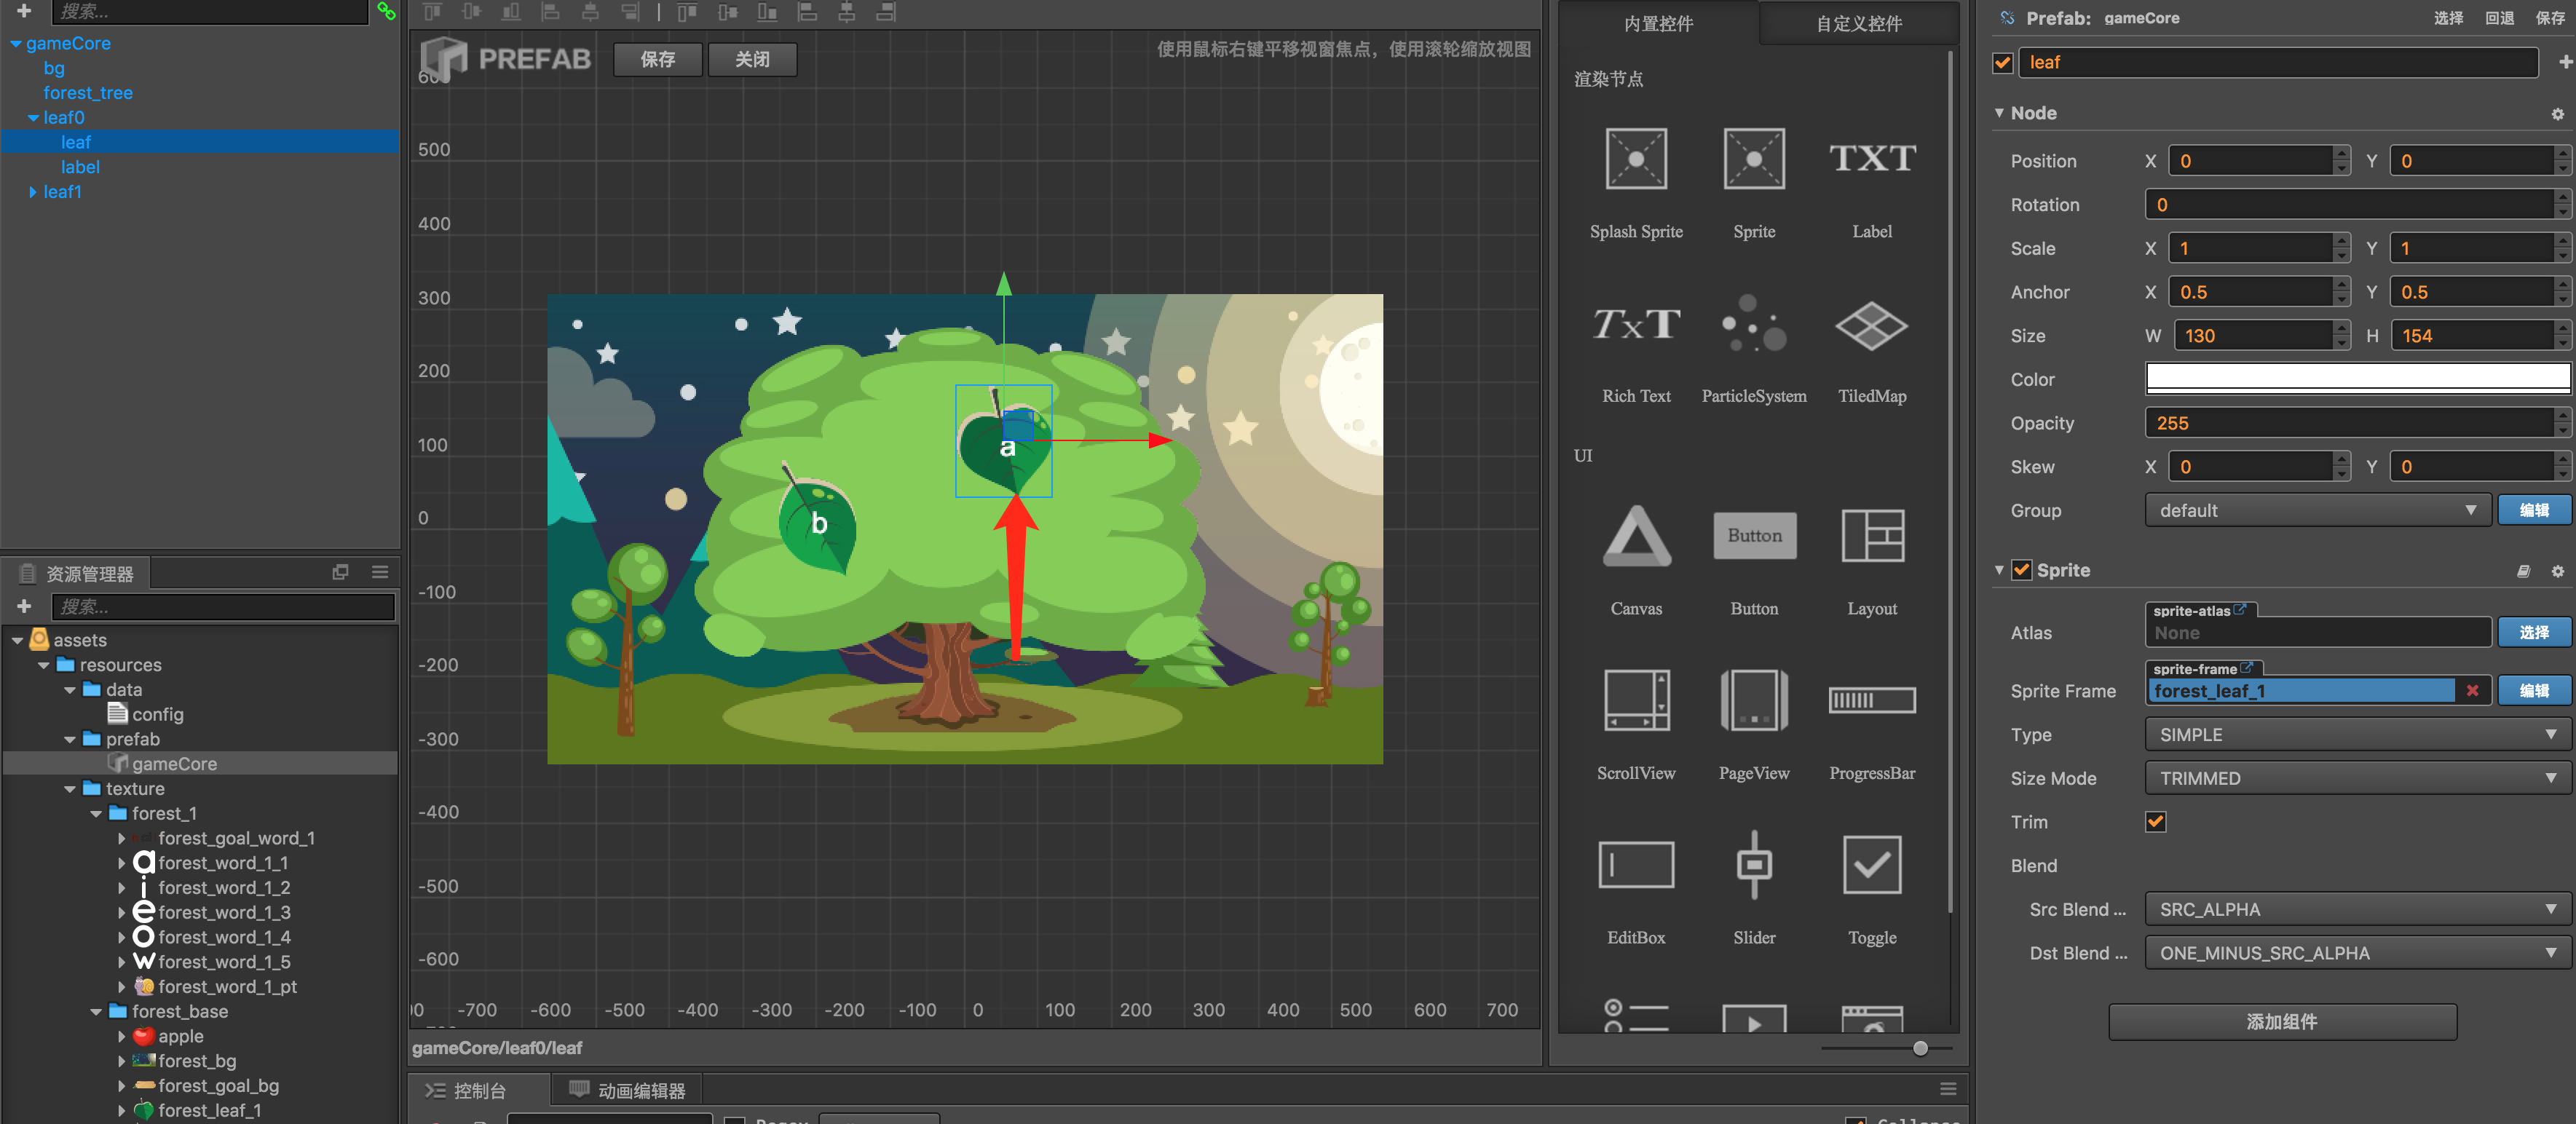Select the Splash Sprite widget icon
Screen dimensions: 2576x1124
[1636, 158]
